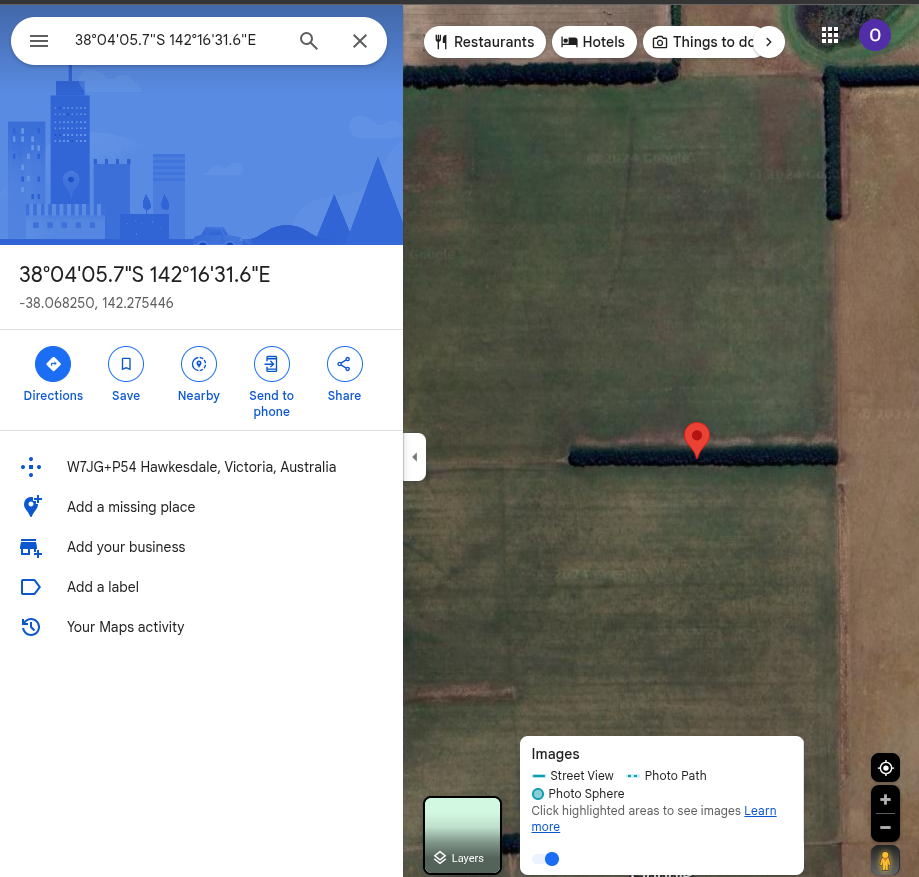This screenshot has width=919, height=877.
Task: Click the Street View pegman icon
Action: pyautogui.click(x=886, y=861)
